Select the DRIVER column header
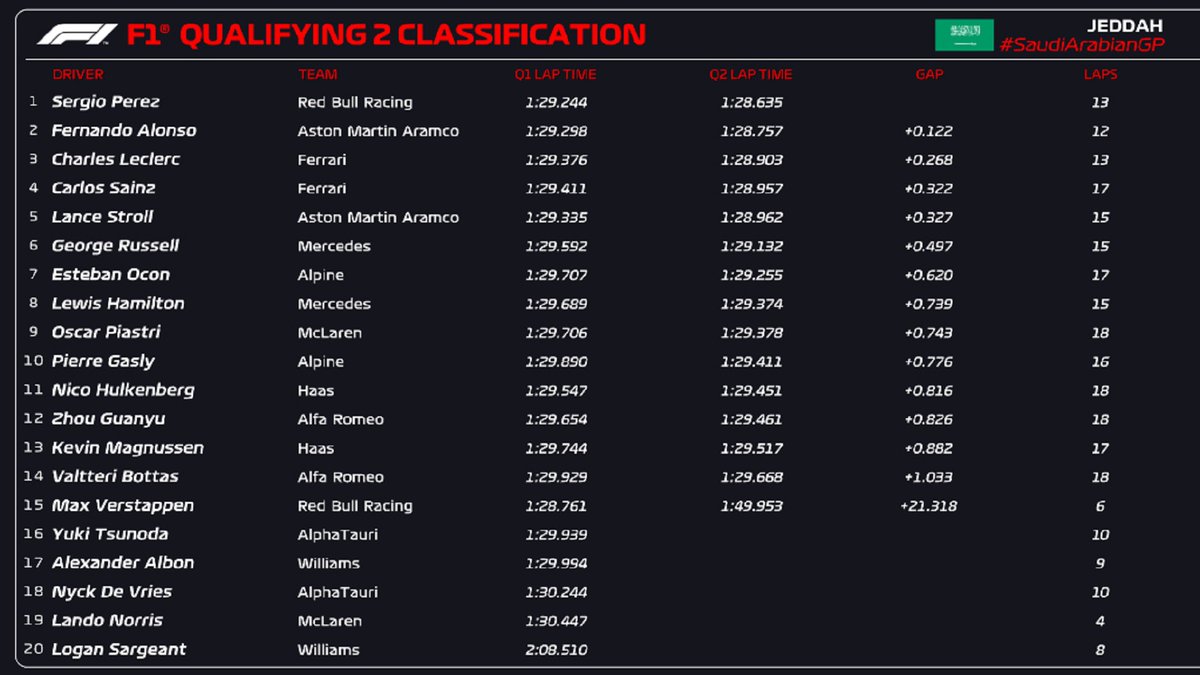 [x=78, y=74]
